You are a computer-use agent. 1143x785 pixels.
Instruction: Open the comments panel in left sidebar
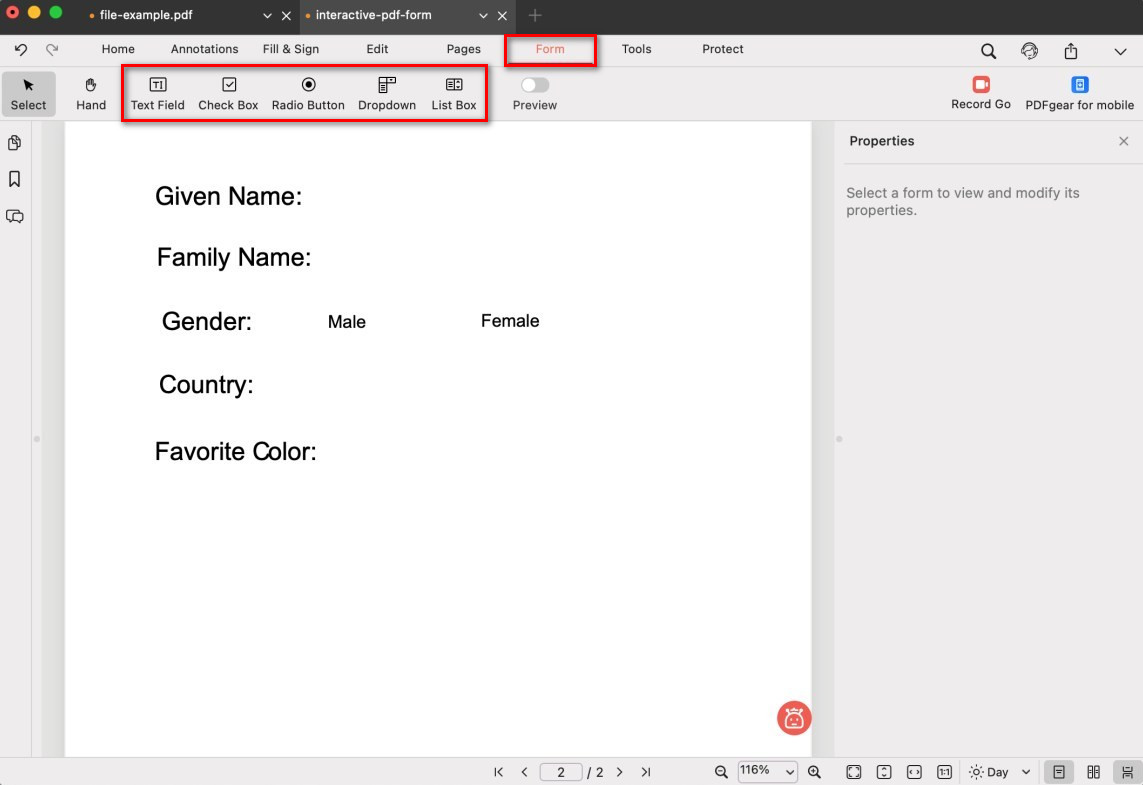tap(15, 216)
